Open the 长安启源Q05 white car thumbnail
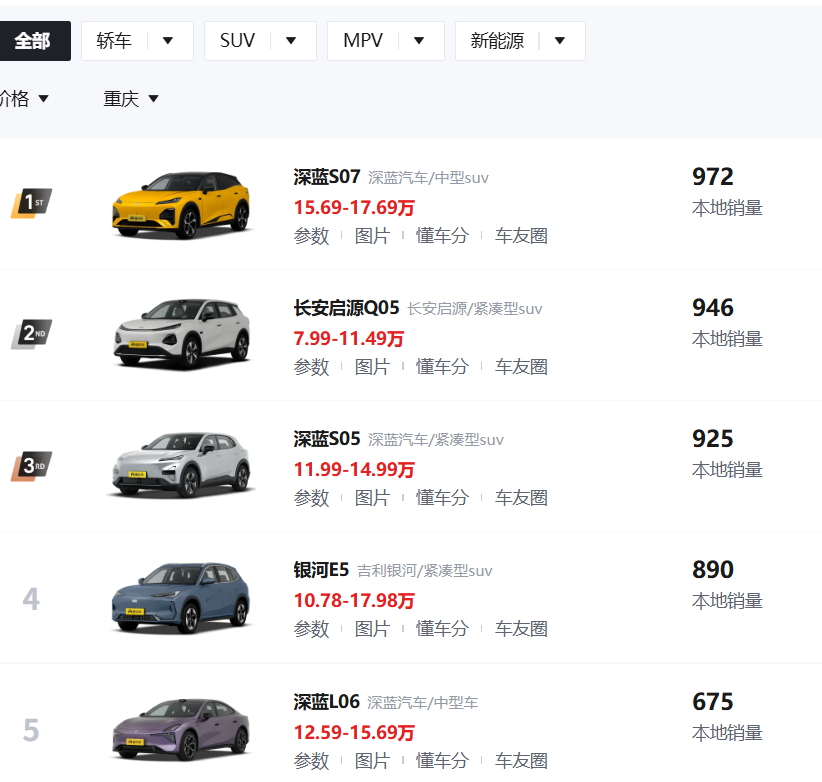 [x=181, y=334]
